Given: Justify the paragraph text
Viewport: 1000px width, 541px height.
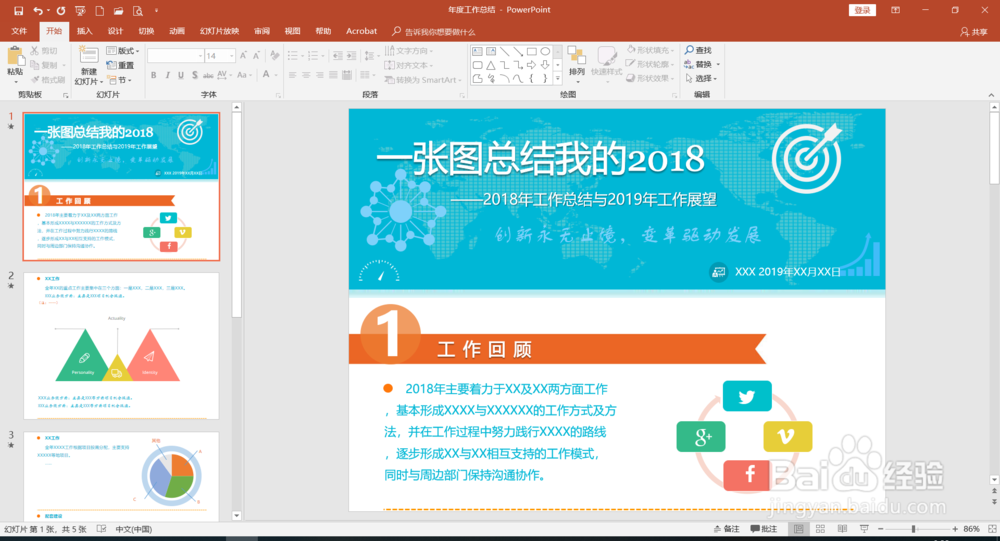Looking at the screenshot, I should (333, 75).
